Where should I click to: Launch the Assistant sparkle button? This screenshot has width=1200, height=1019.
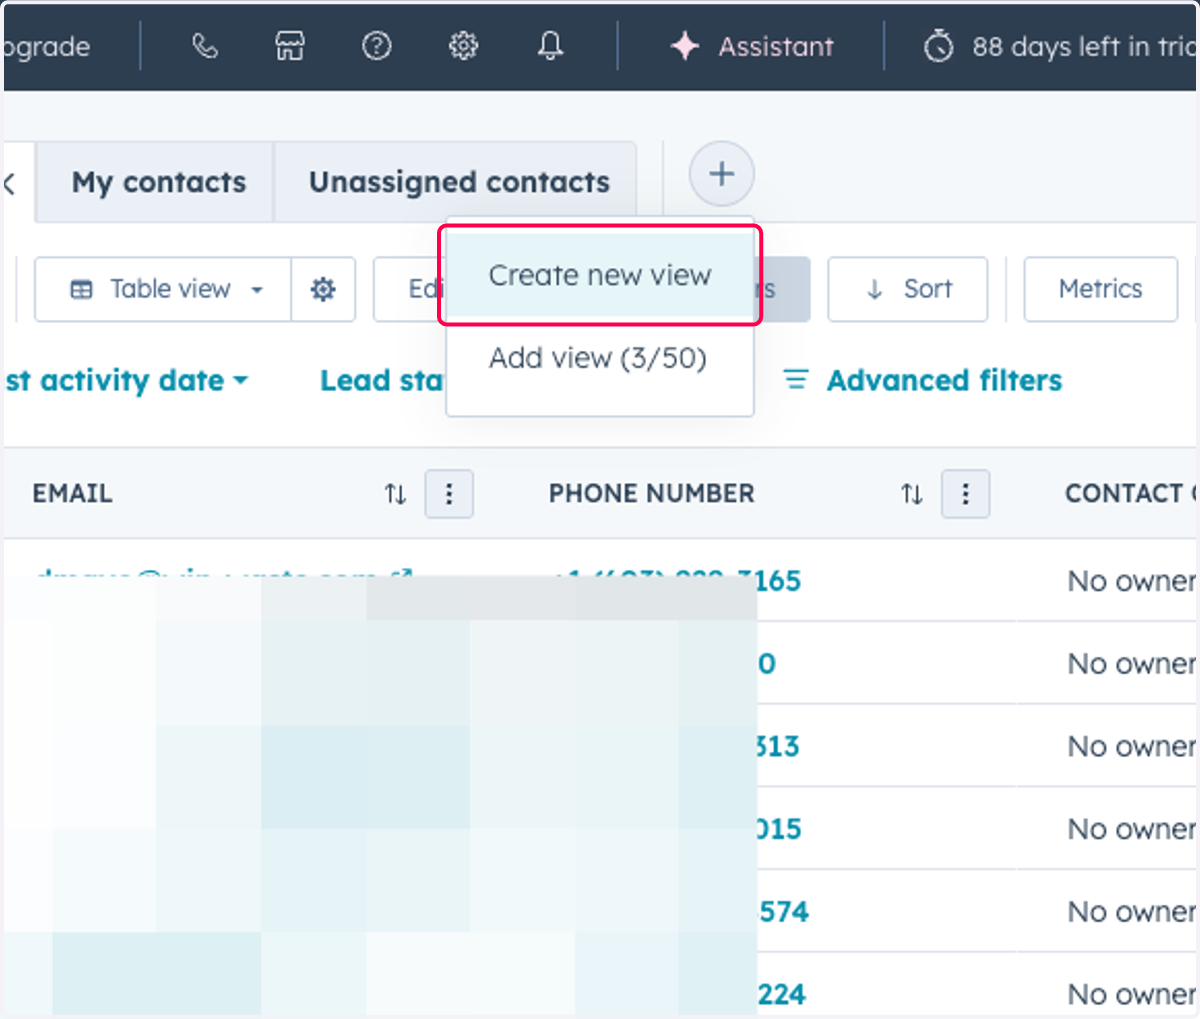point(752,46)
